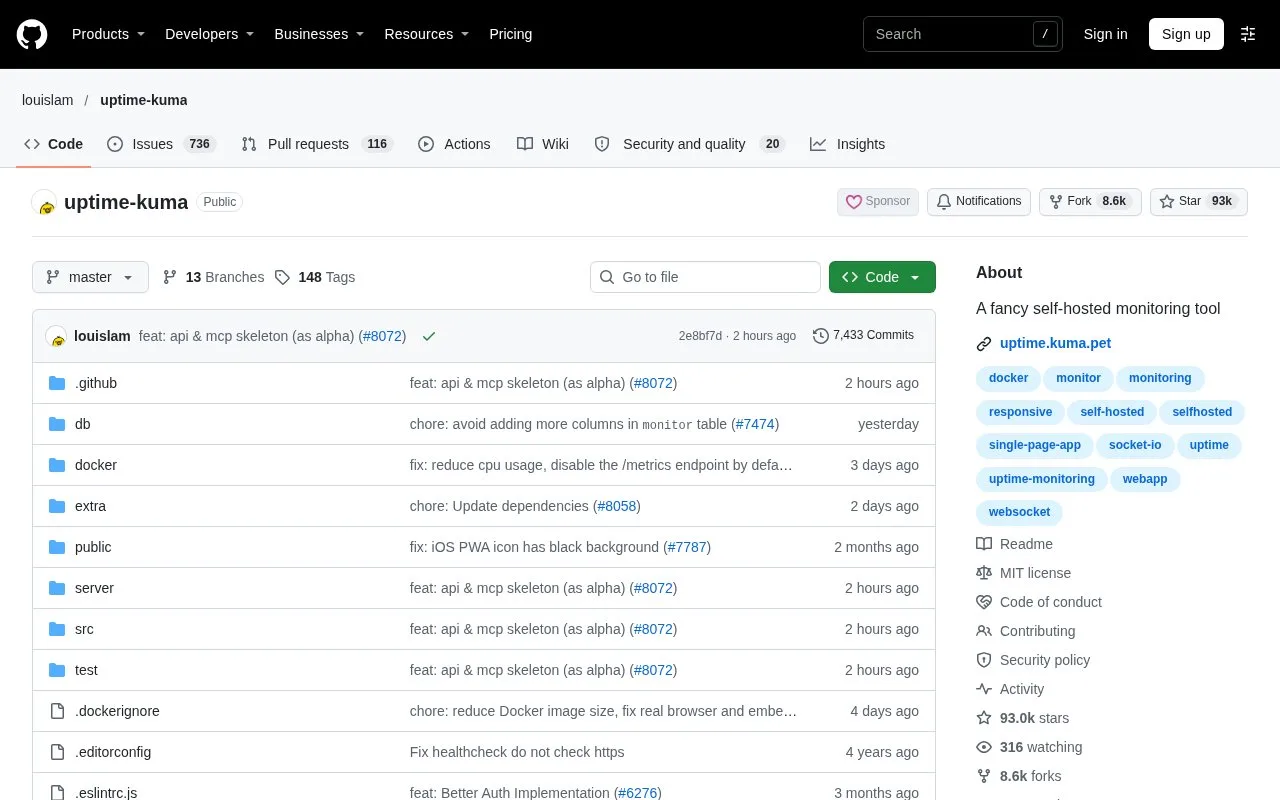
Task: Click the Security policy shield icon
Action: [x=984, y=660]
